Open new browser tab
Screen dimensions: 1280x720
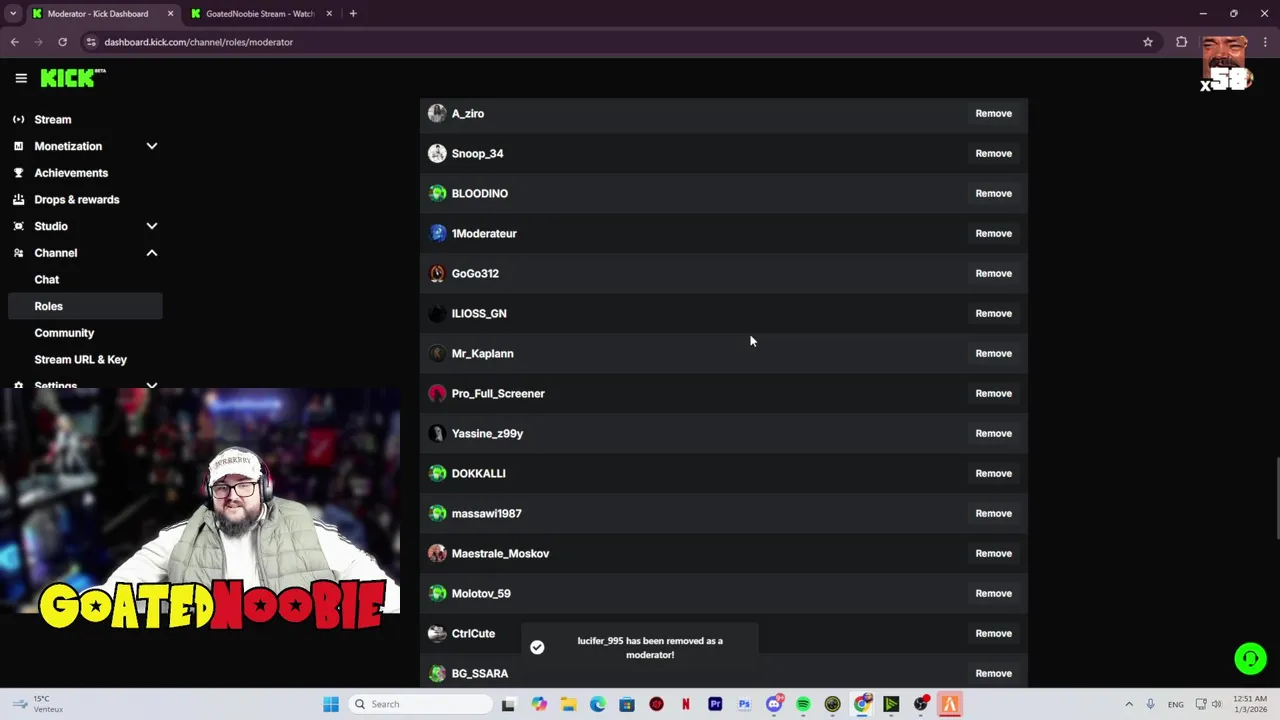(x=353, y=14)
